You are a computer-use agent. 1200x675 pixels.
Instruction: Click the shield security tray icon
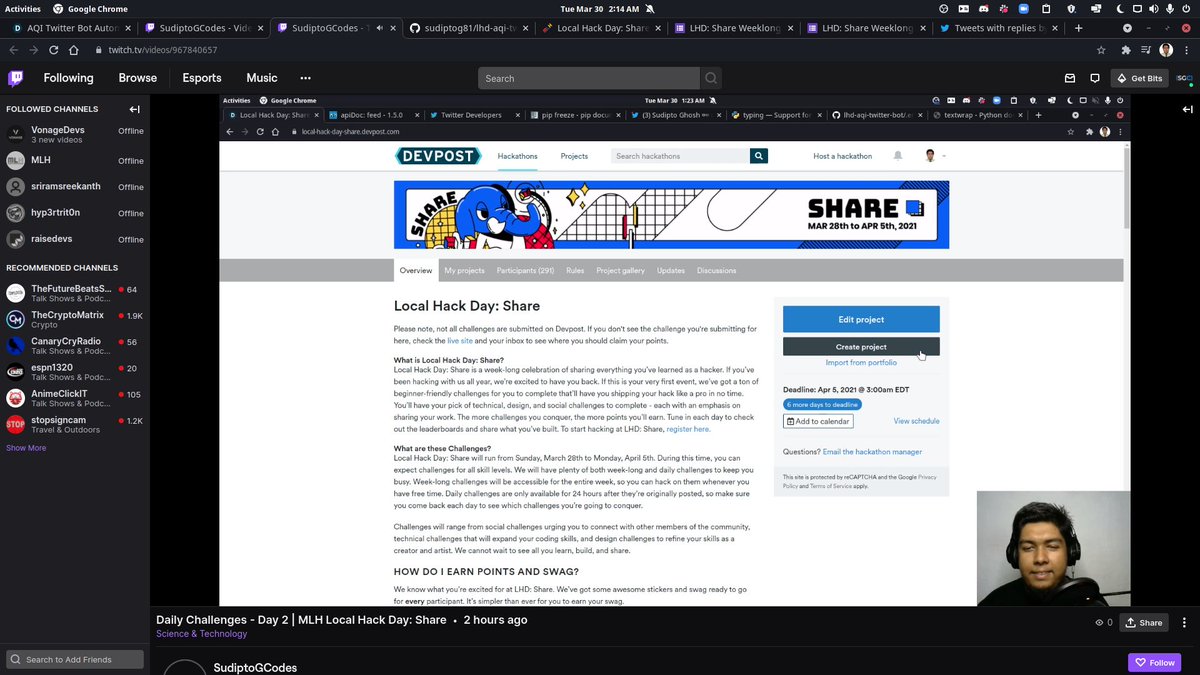pyautogui.click(x=1070, y=8)
